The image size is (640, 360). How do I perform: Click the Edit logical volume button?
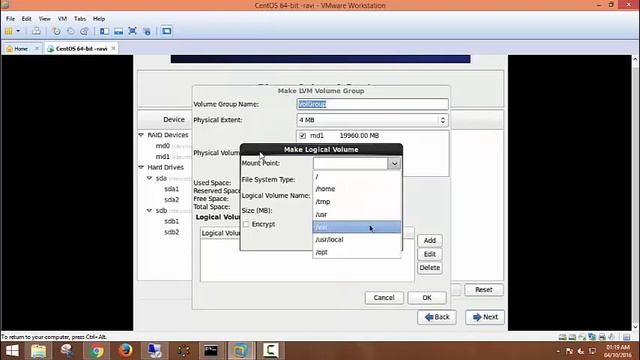click(x=429, y=254)
